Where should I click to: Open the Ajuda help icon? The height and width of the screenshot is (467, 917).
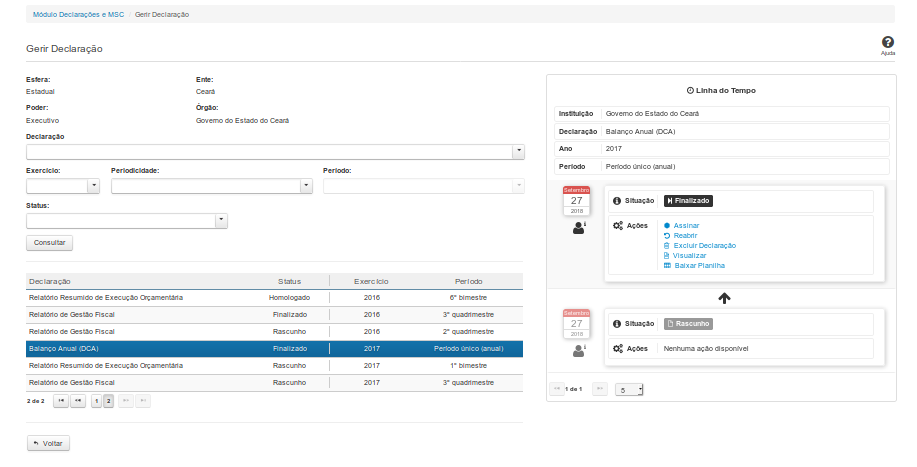[887, 43]
